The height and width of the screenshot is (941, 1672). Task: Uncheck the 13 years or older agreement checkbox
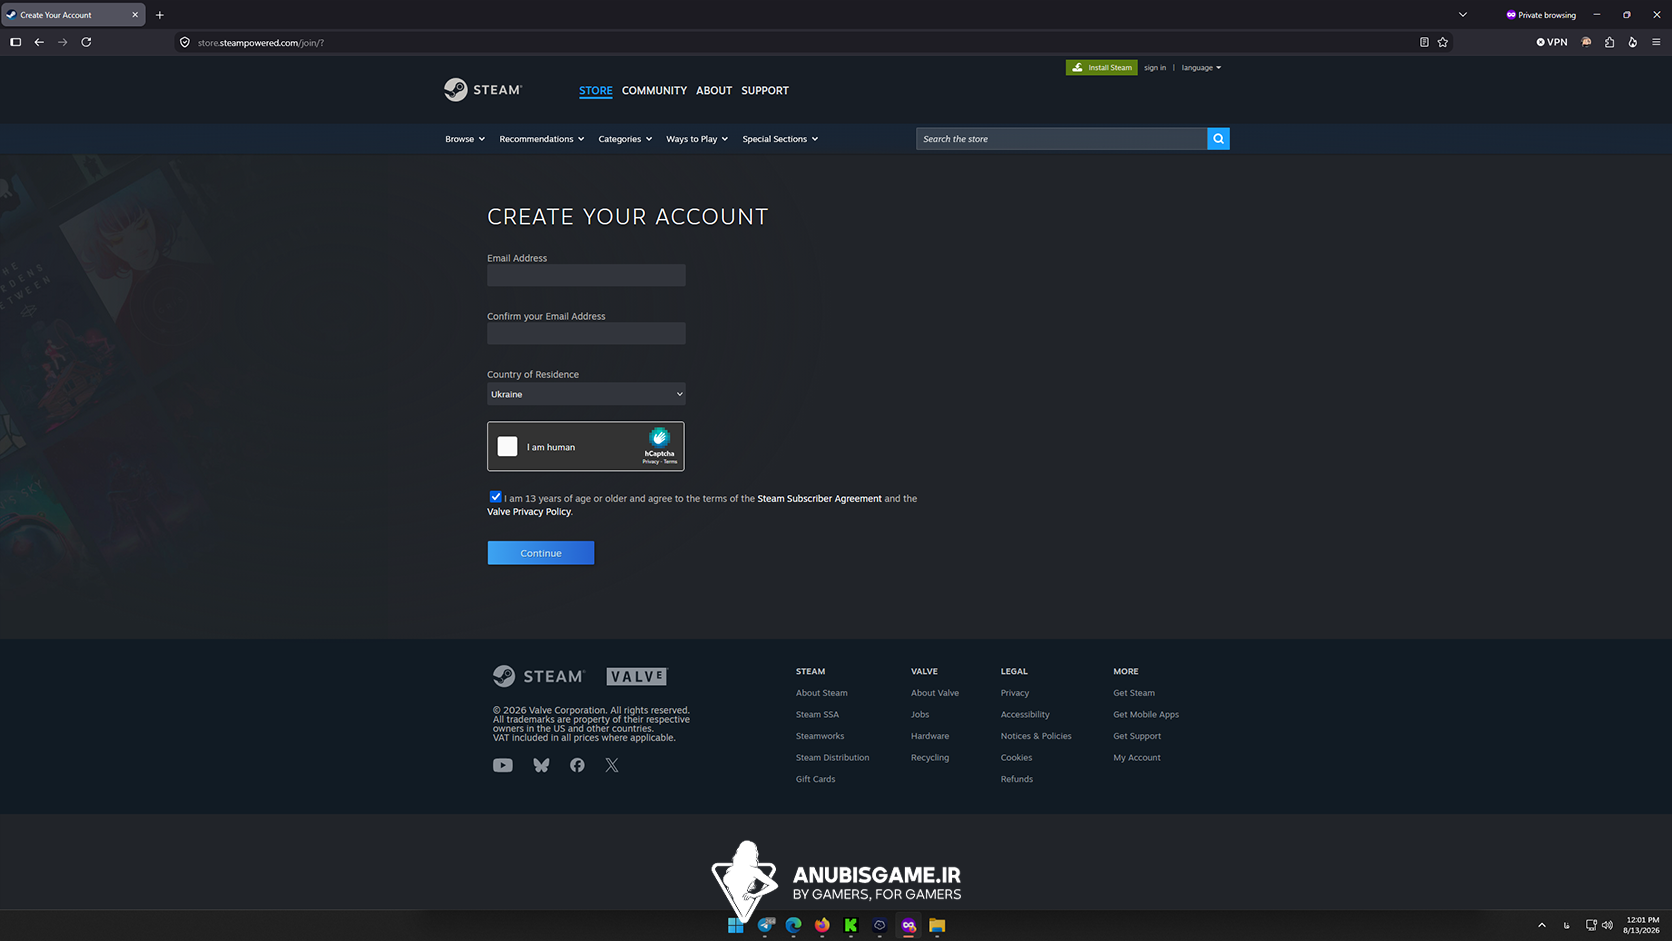[x=495, y=497]
